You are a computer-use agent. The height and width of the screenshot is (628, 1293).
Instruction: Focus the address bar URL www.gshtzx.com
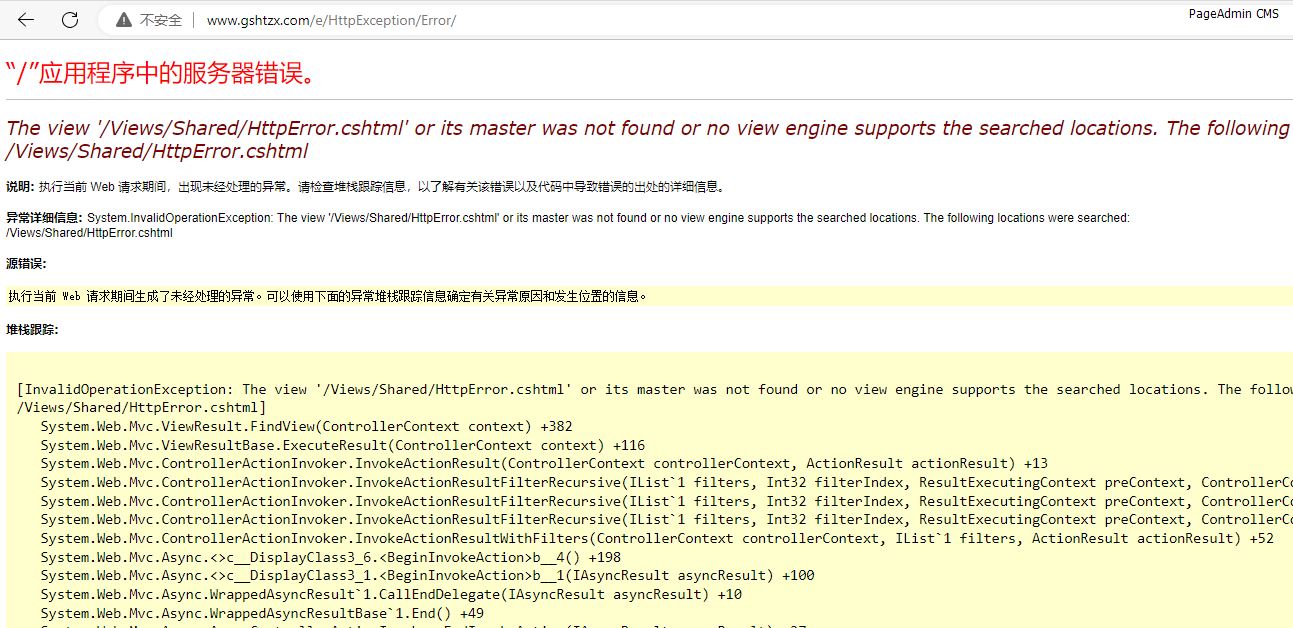(330, 20)
